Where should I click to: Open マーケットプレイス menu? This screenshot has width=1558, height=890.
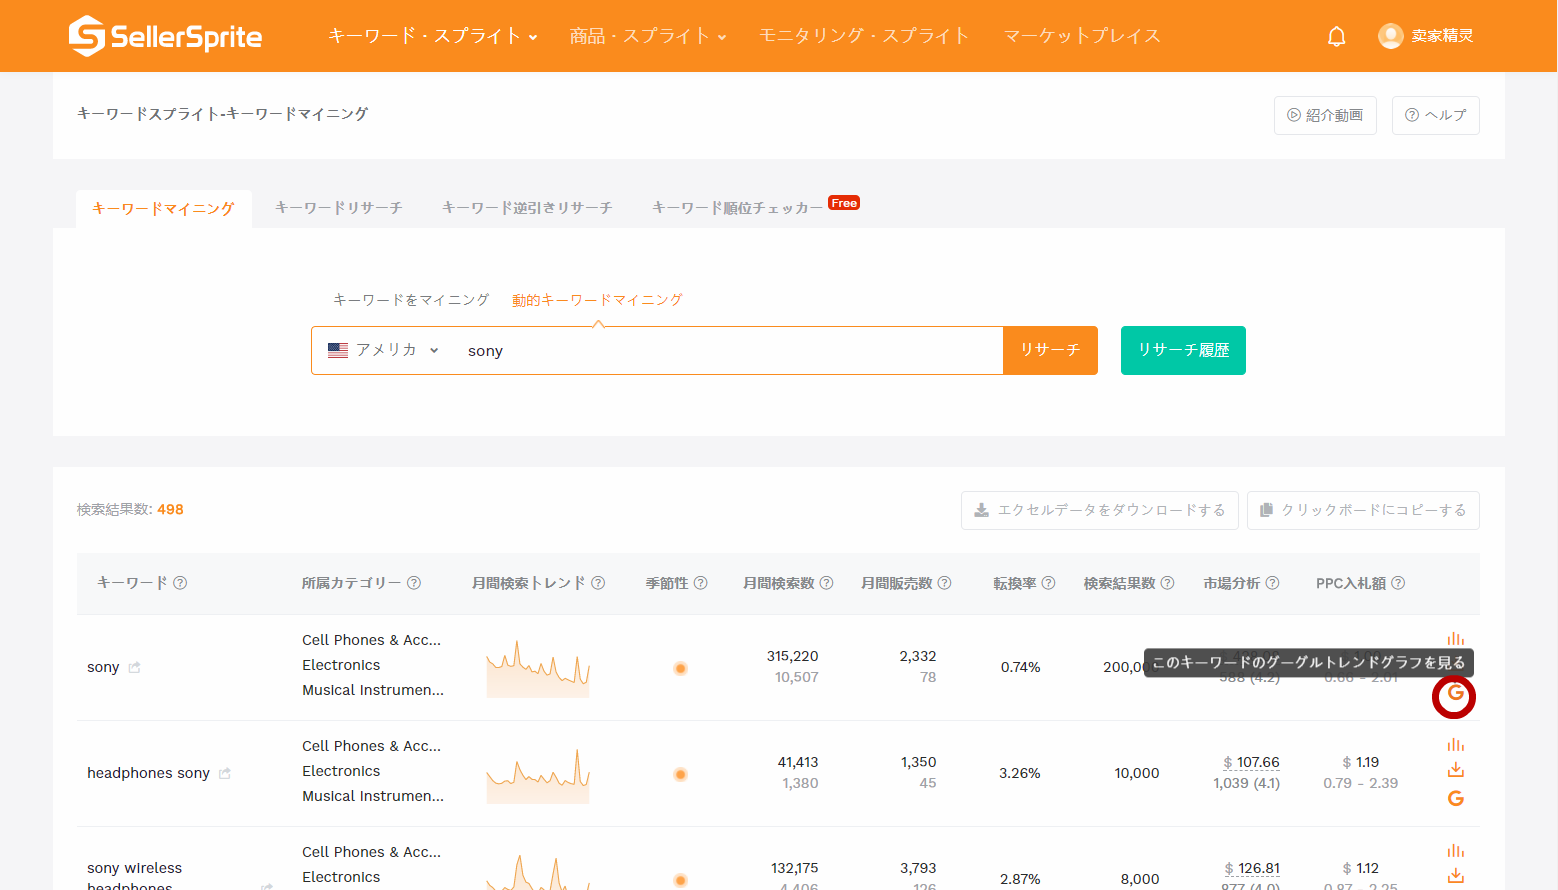pos(1082,36)
